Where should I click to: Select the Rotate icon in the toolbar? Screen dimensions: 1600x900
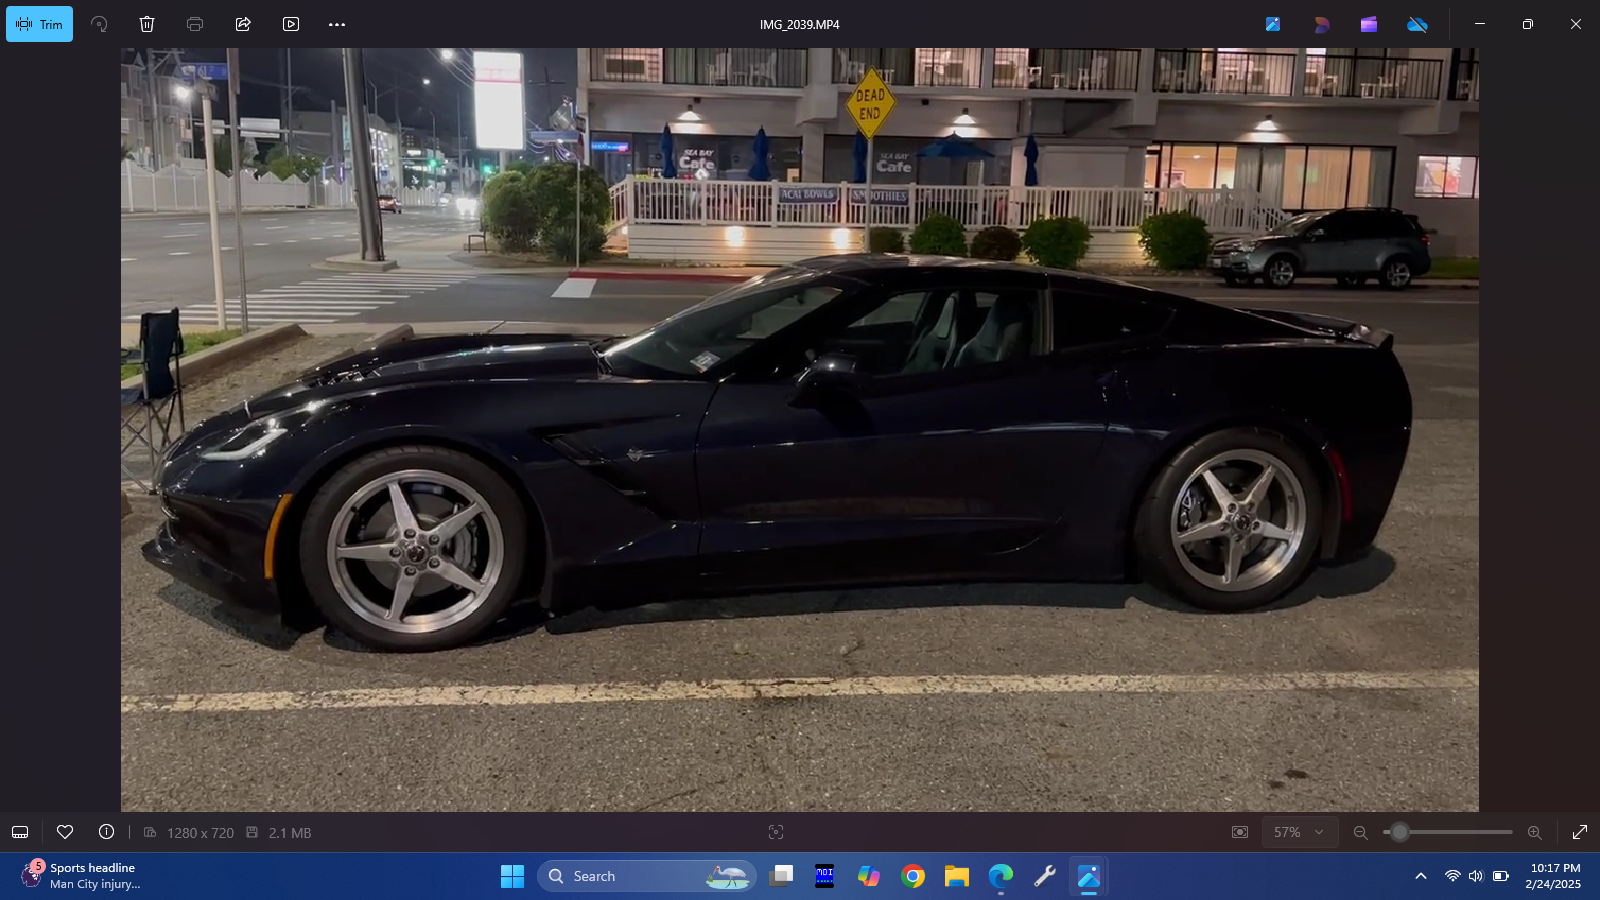pos(99,24)
